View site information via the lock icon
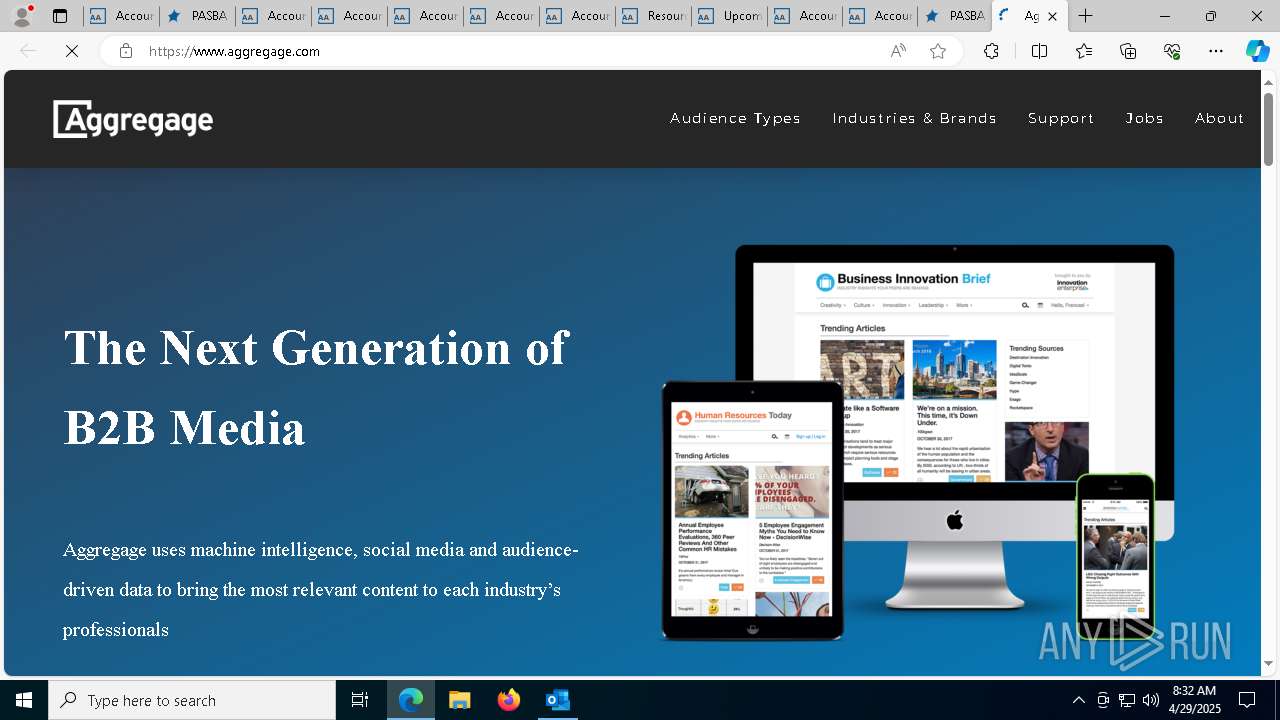The width and height of the screenshot is (1280, 720). [126, 51]
